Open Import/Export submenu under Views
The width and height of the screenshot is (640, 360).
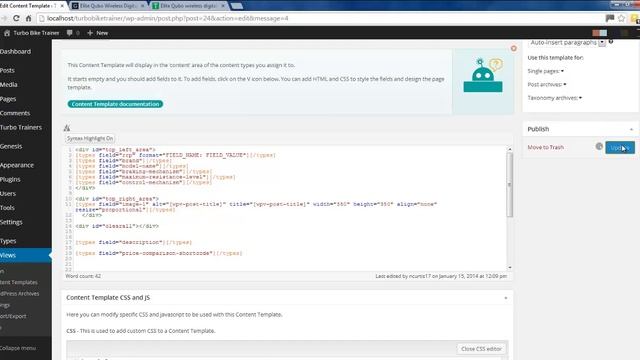pyautogui.click(x=13, y=316)
